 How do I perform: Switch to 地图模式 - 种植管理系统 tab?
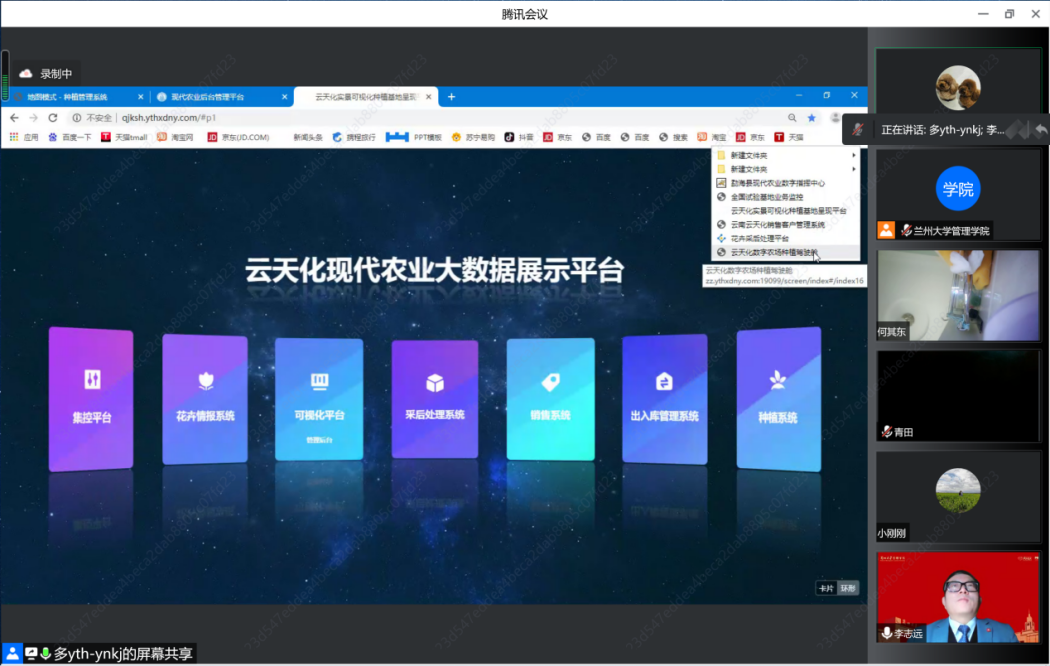73,97
